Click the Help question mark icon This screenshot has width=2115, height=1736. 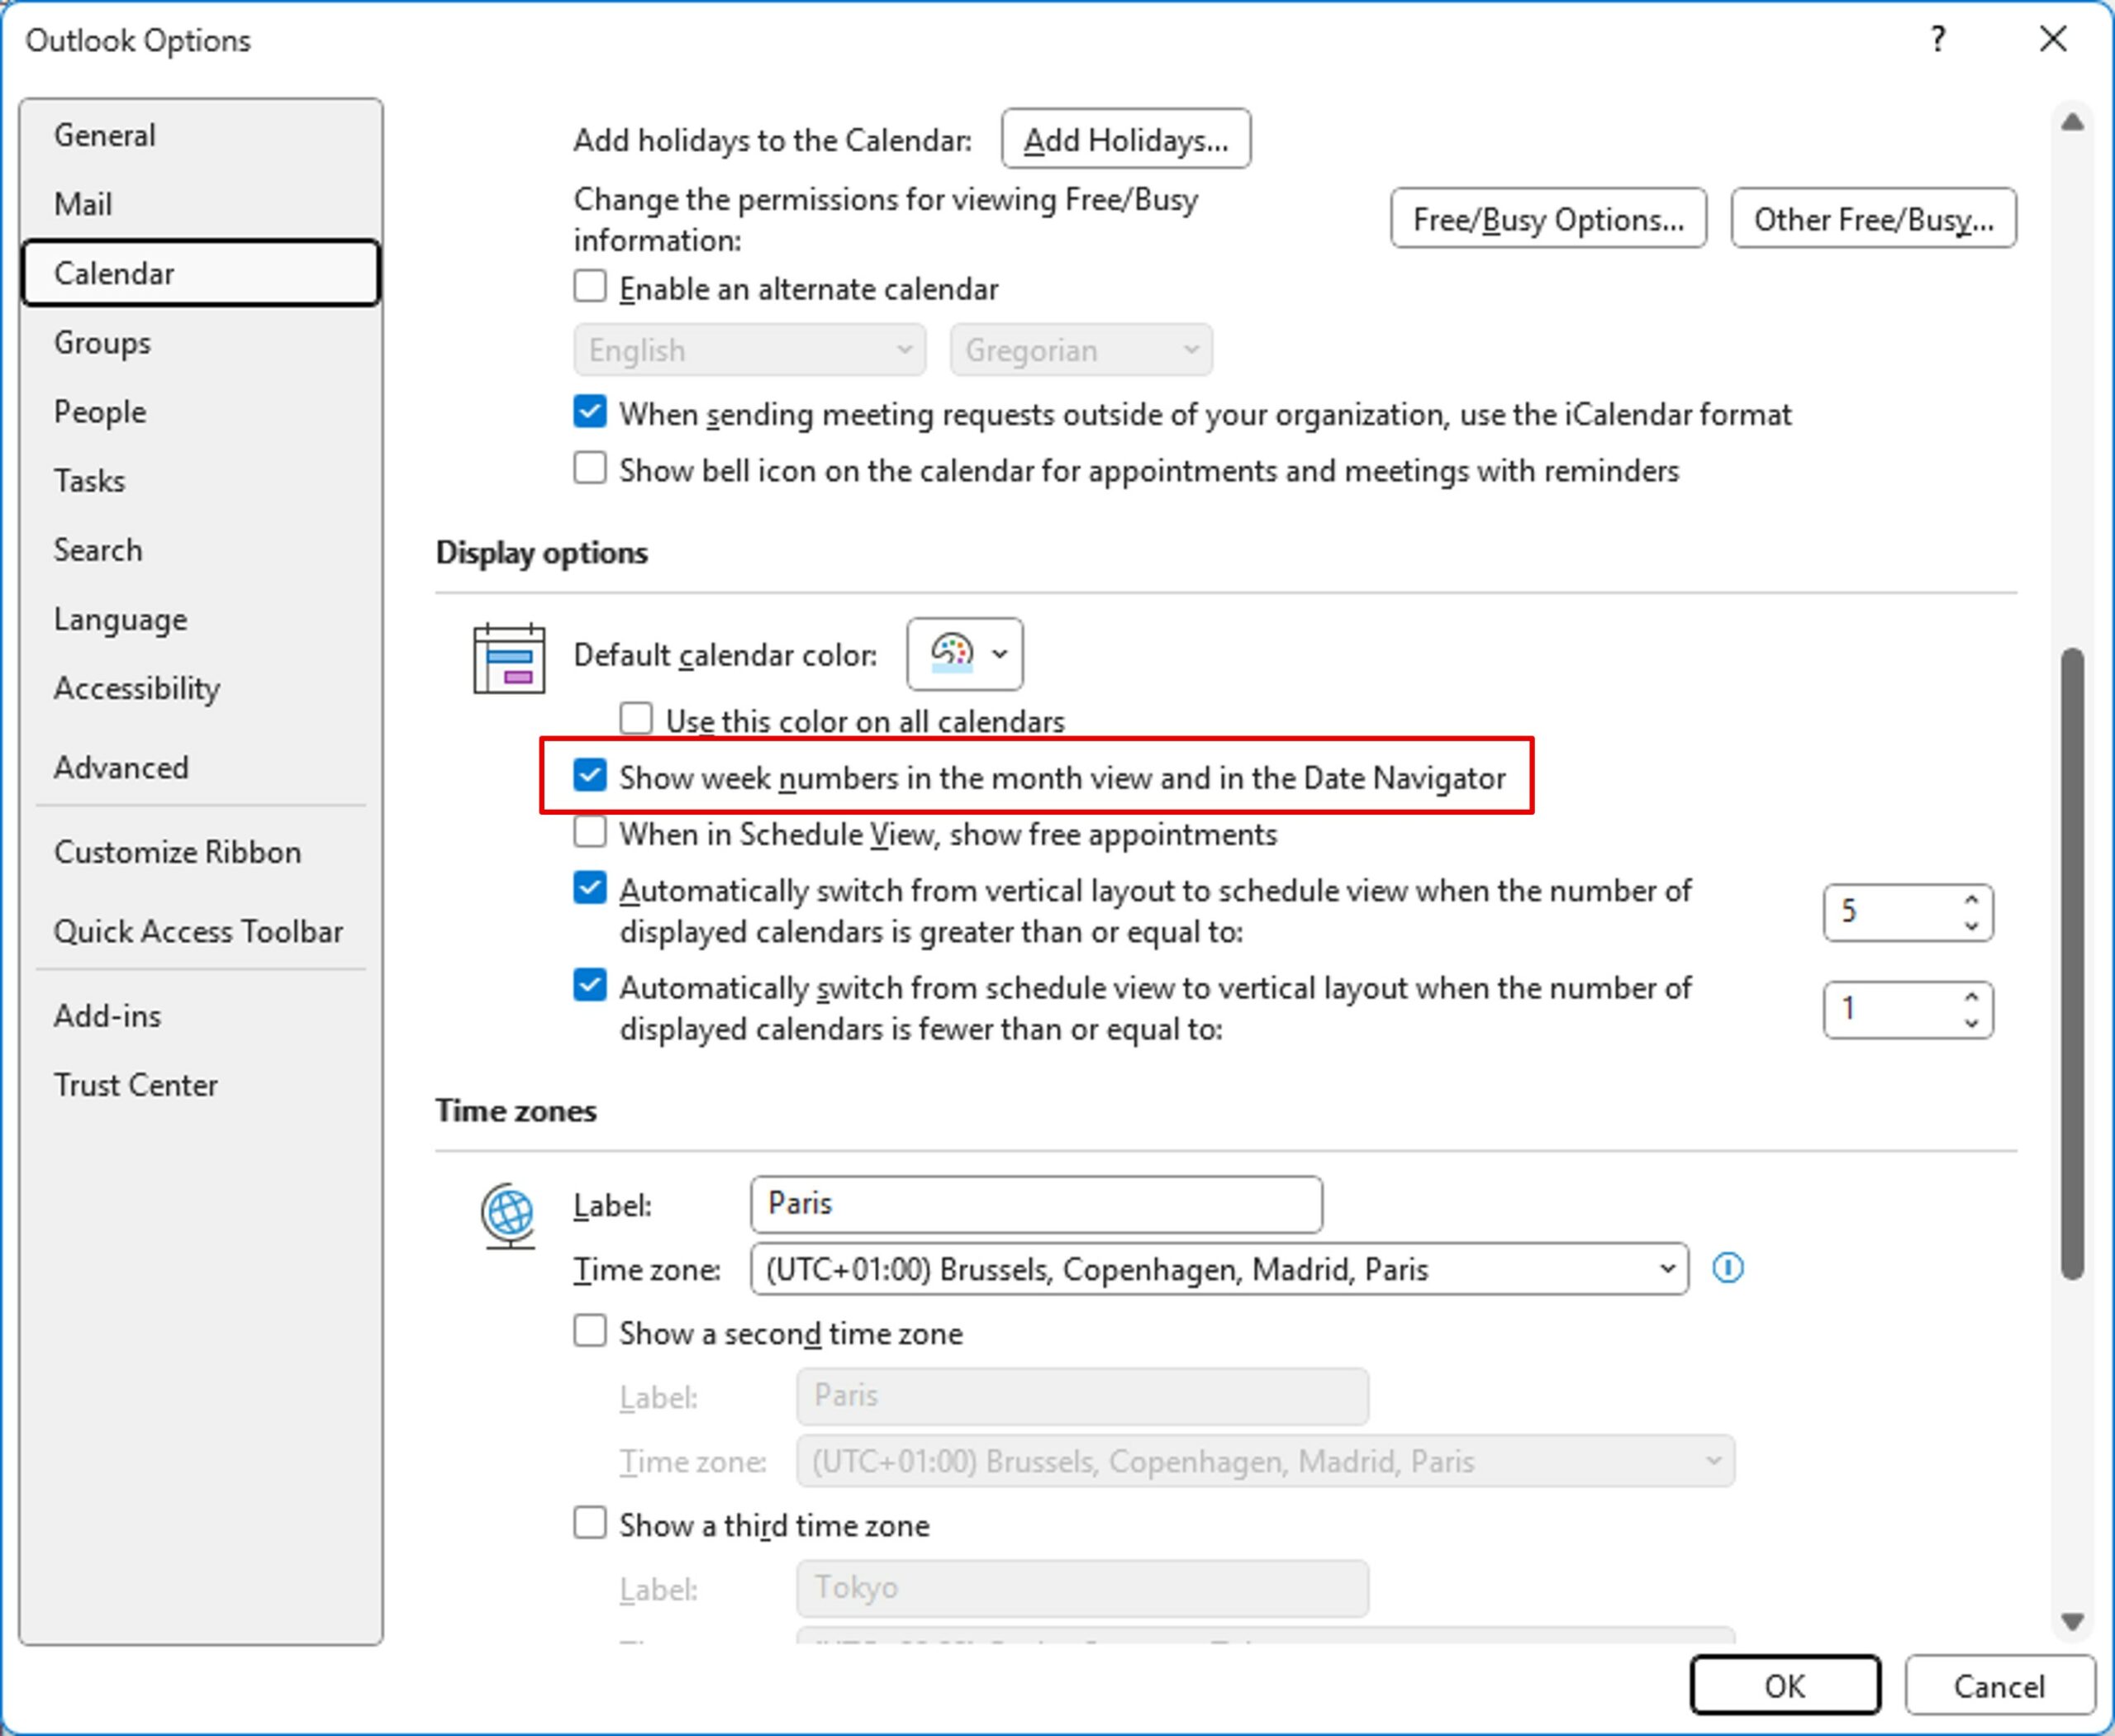[1937, 40]
